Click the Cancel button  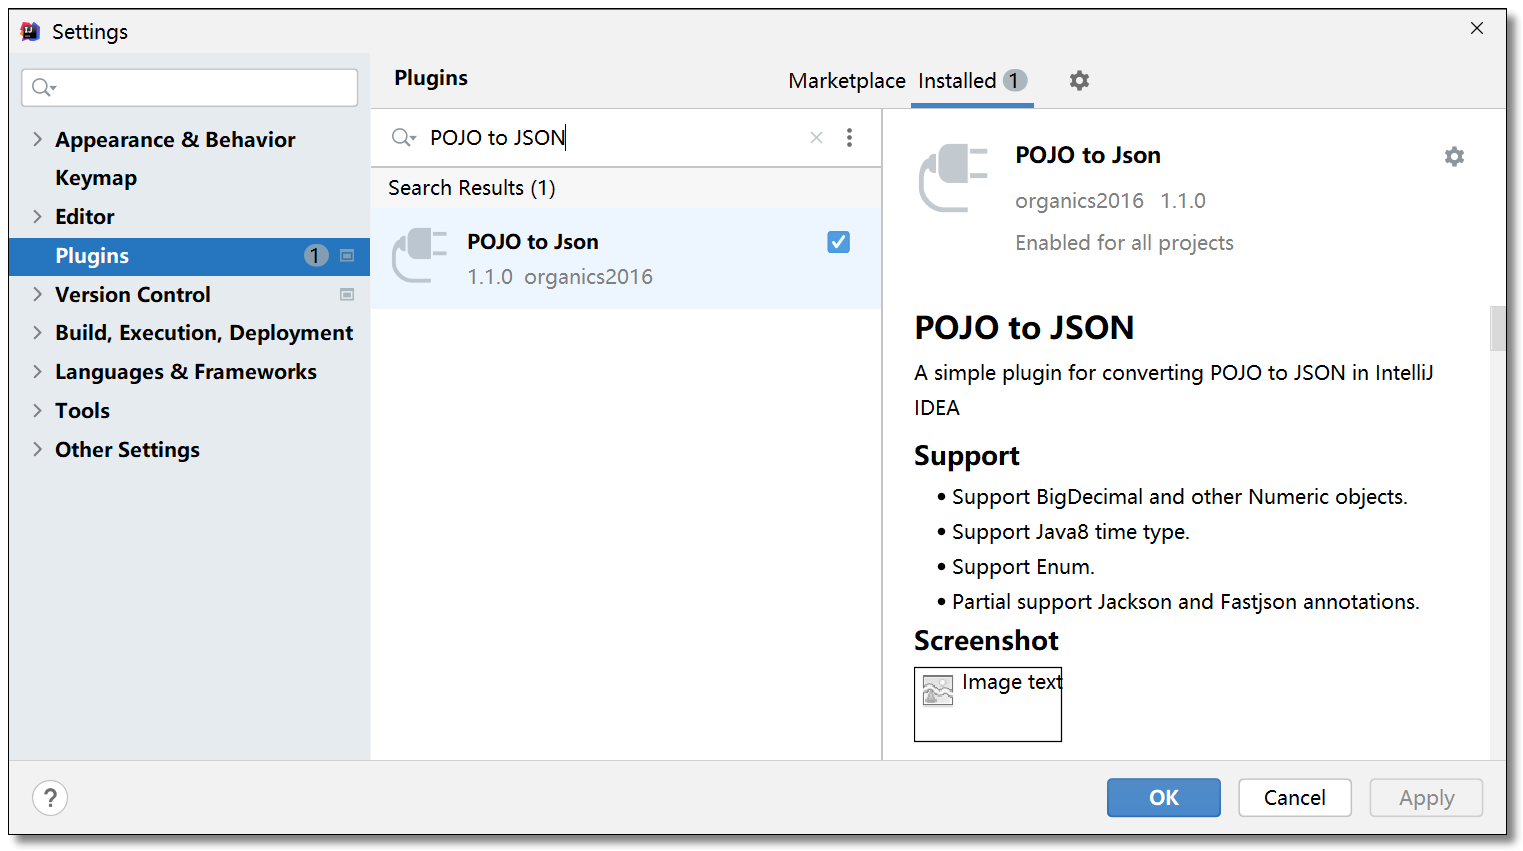click(x=1295, y=798)
